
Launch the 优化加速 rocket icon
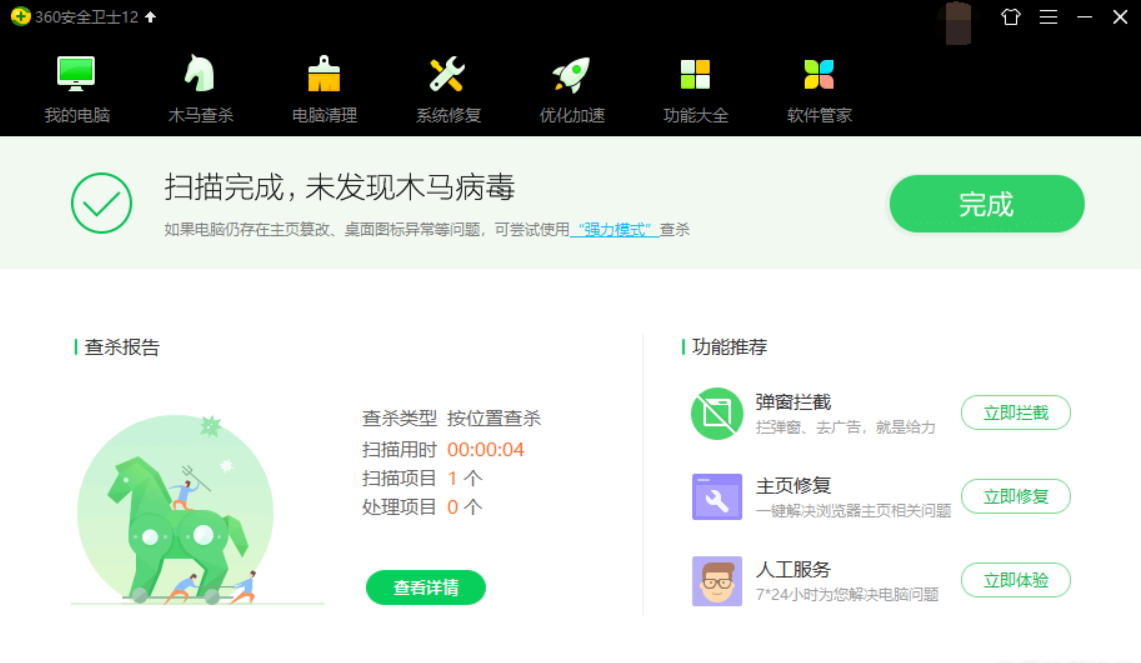pos(571,74)
